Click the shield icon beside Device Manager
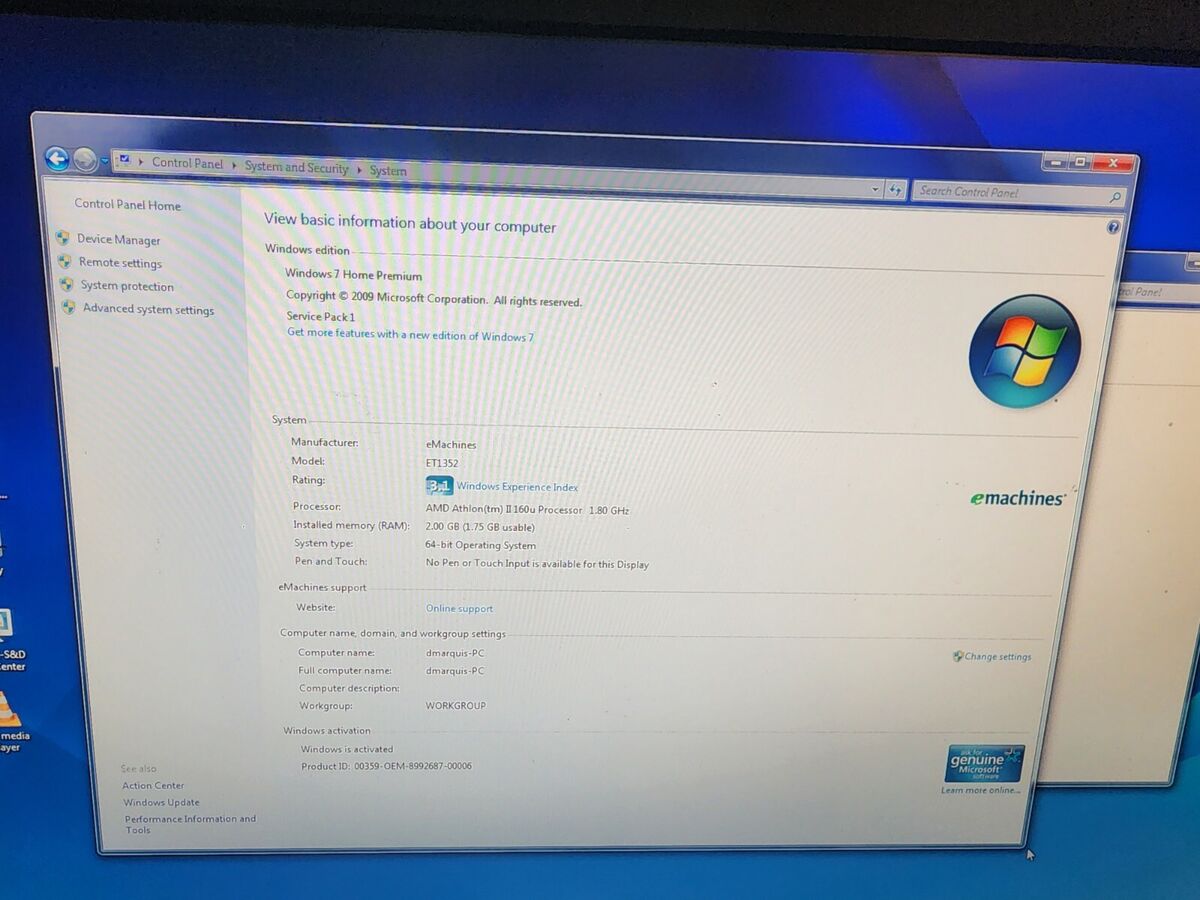1200x900 pixels. [x=62, y=238]
